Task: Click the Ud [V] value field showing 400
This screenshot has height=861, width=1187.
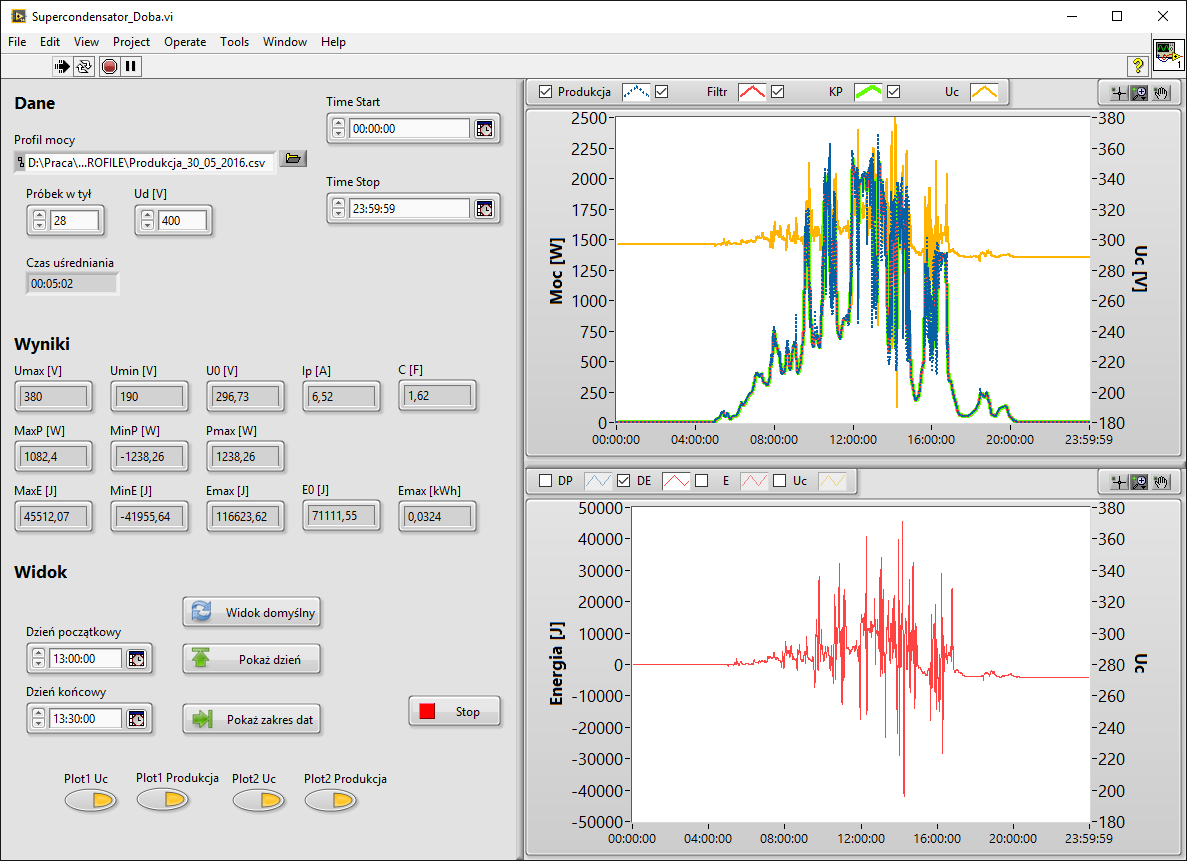Action: [182, 221]
